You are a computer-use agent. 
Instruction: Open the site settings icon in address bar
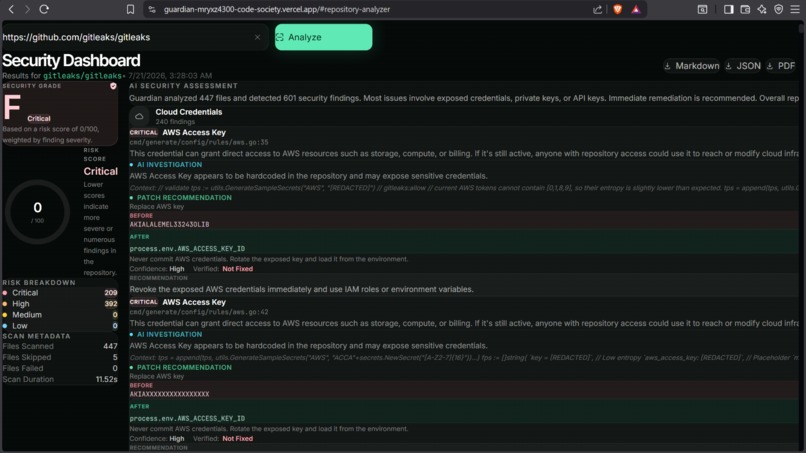(152, 9)
